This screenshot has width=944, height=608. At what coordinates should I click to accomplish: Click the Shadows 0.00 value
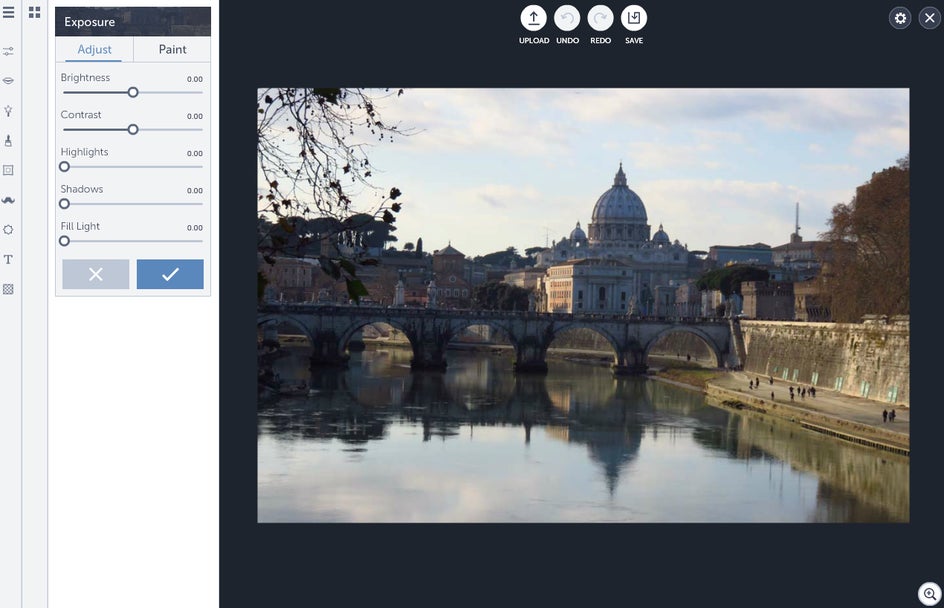click(194, 191)
